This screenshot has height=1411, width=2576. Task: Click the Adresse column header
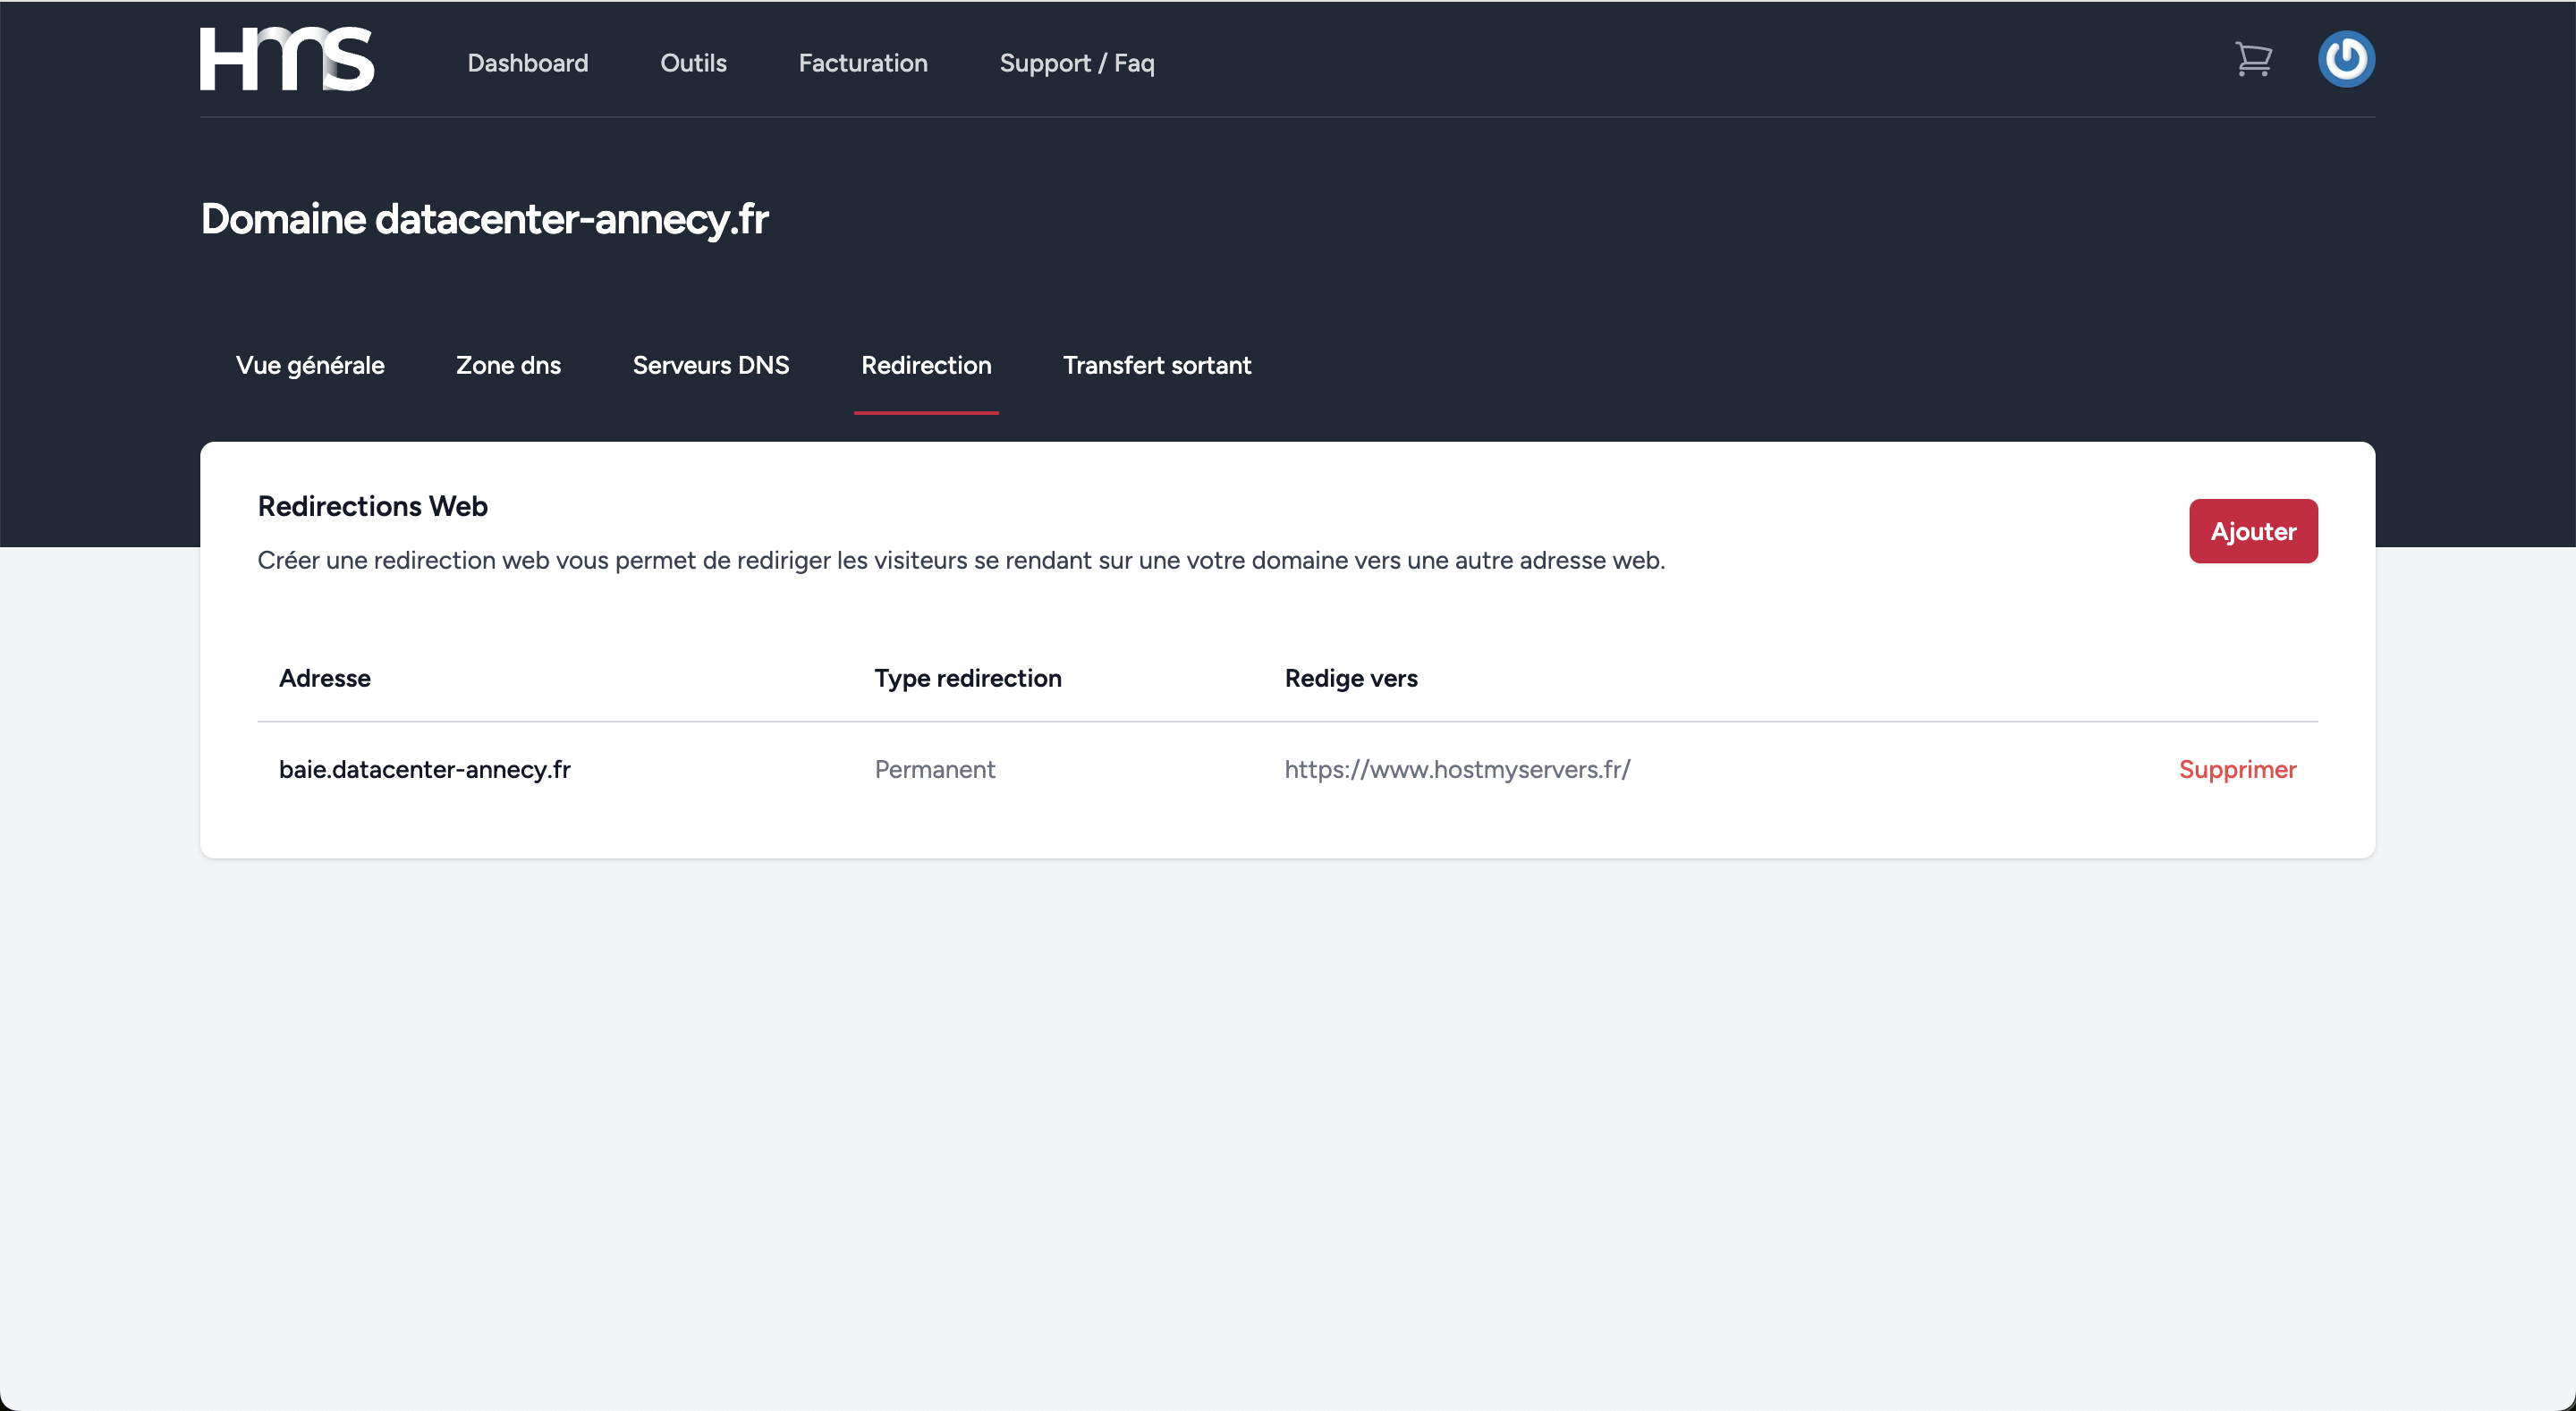coord(324,678)
